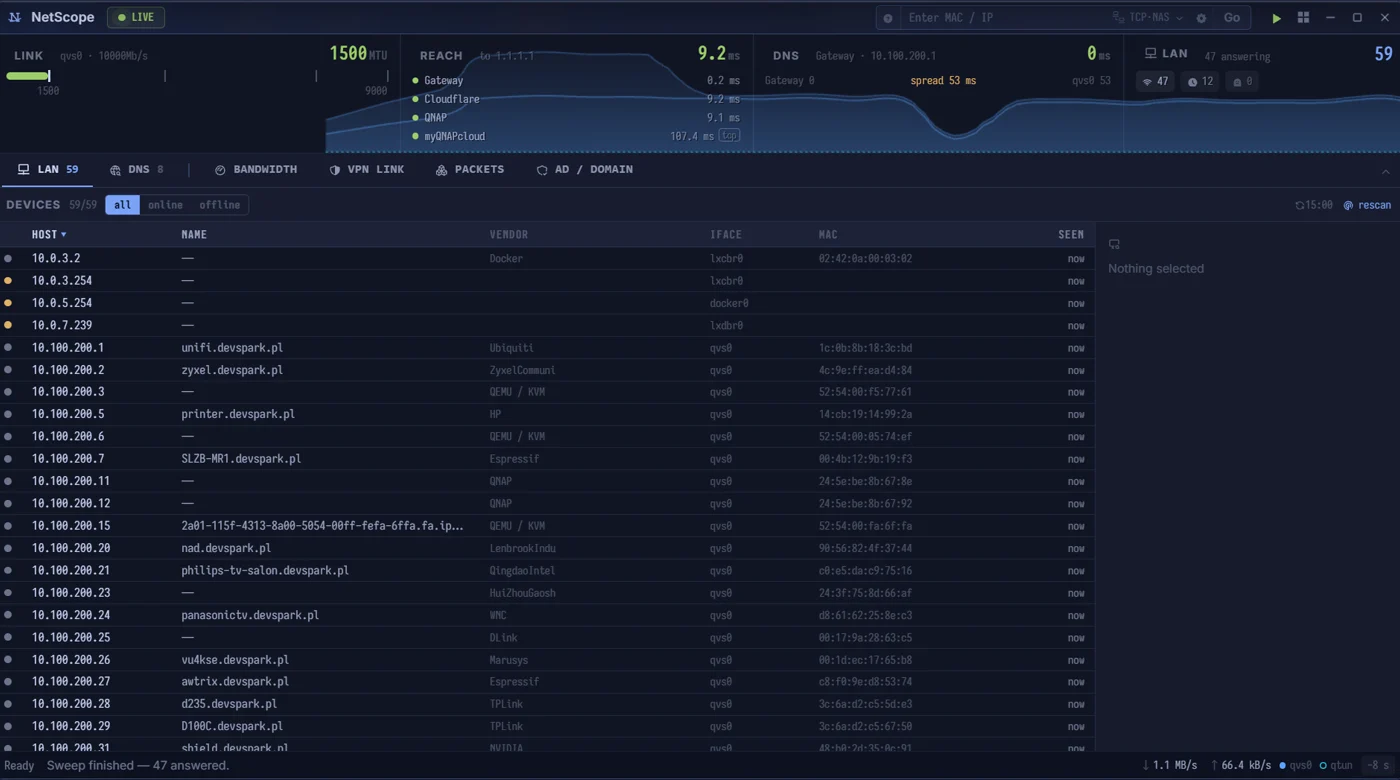Open the AD / DOMAIN tab
This screenshot has width=1400, height=780.
coord(585,170)
